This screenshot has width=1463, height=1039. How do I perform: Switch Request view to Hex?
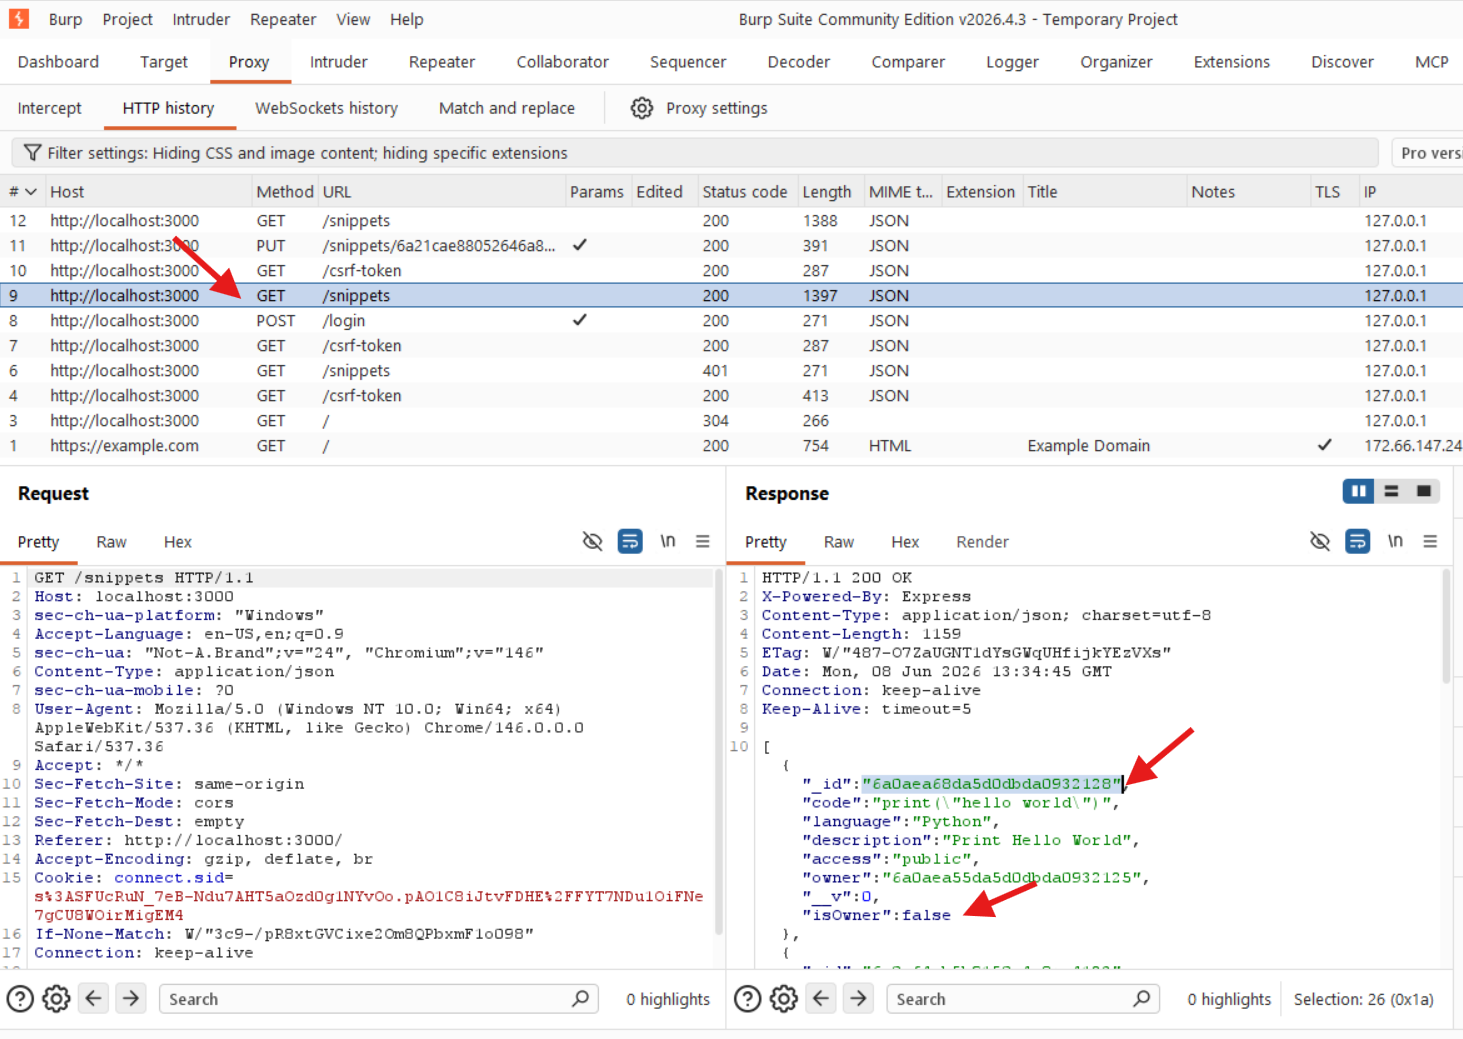point(177,542)
